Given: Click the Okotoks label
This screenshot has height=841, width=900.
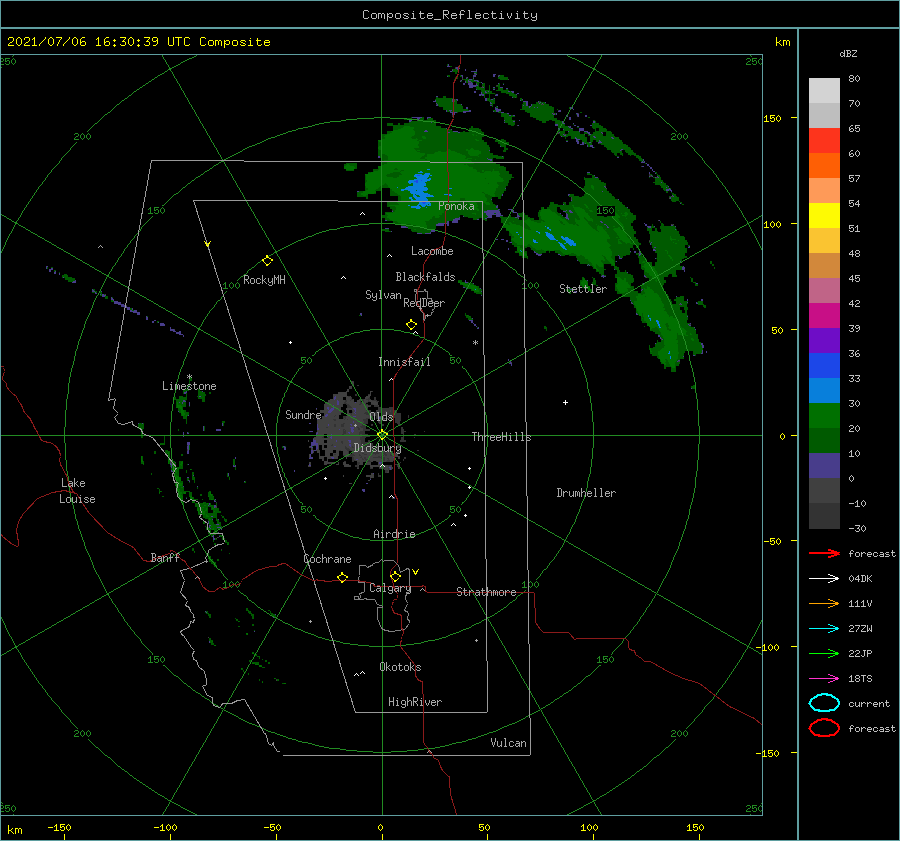Looking at the screenshot, I should click(x=400, y=667).
